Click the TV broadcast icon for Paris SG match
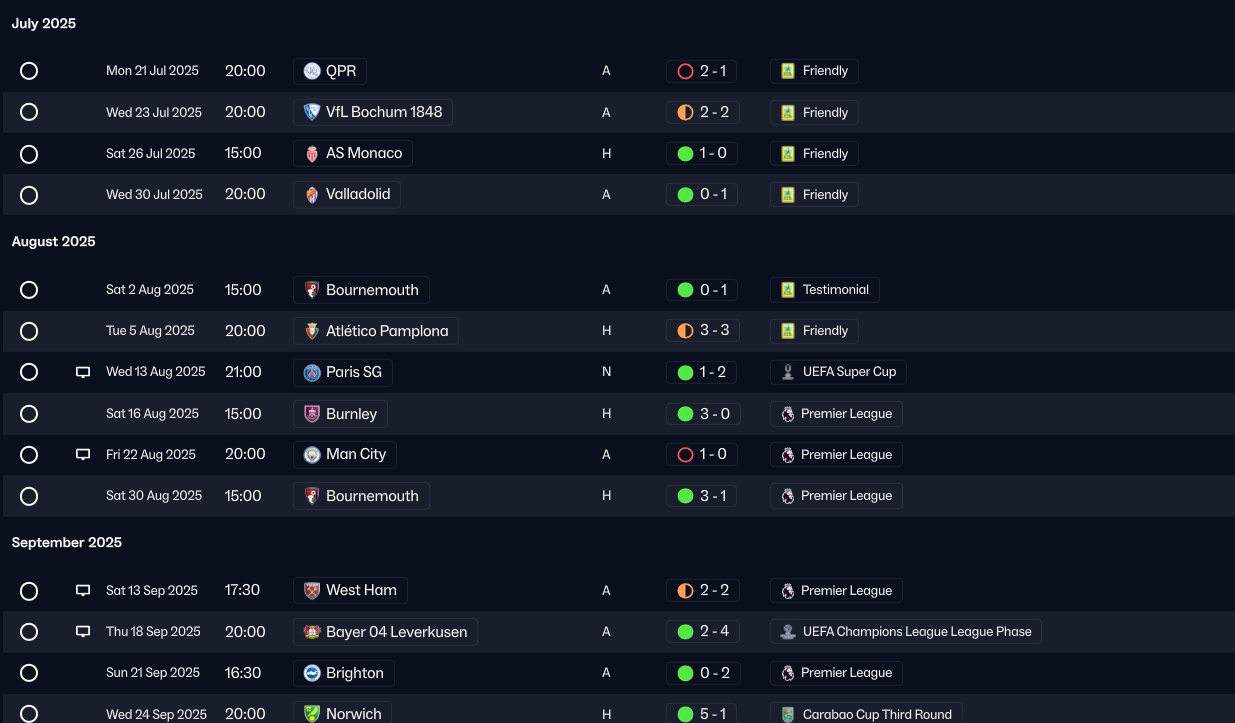 point(83,372)
